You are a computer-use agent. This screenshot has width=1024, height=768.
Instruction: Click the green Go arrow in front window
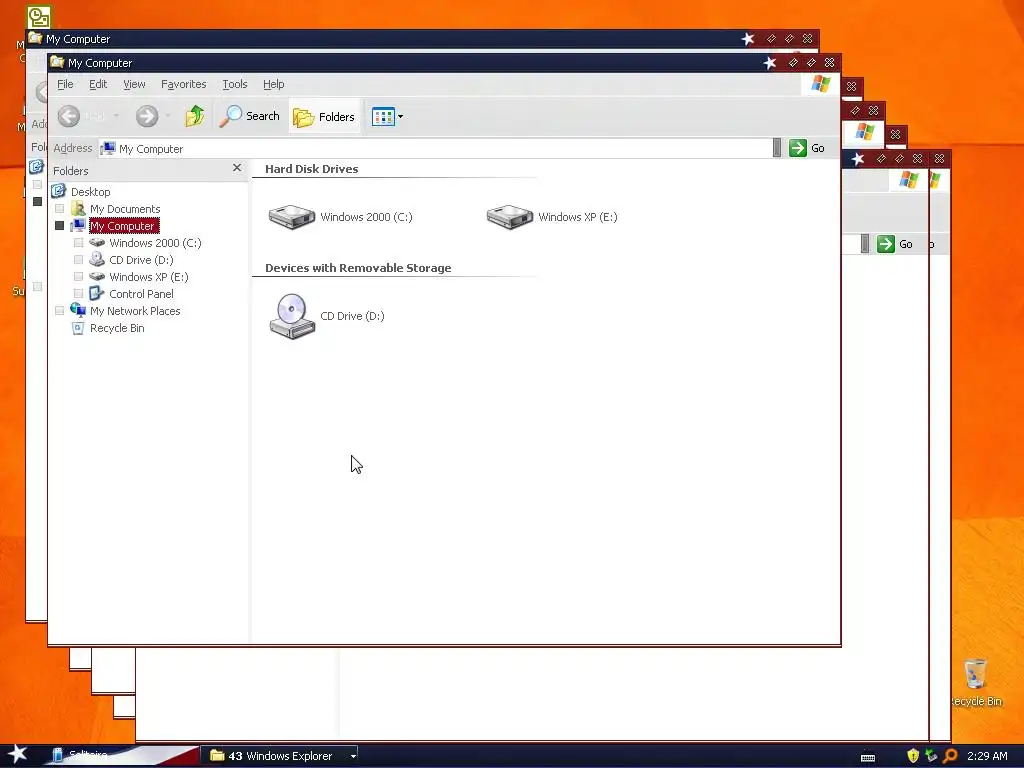(797, 148)
